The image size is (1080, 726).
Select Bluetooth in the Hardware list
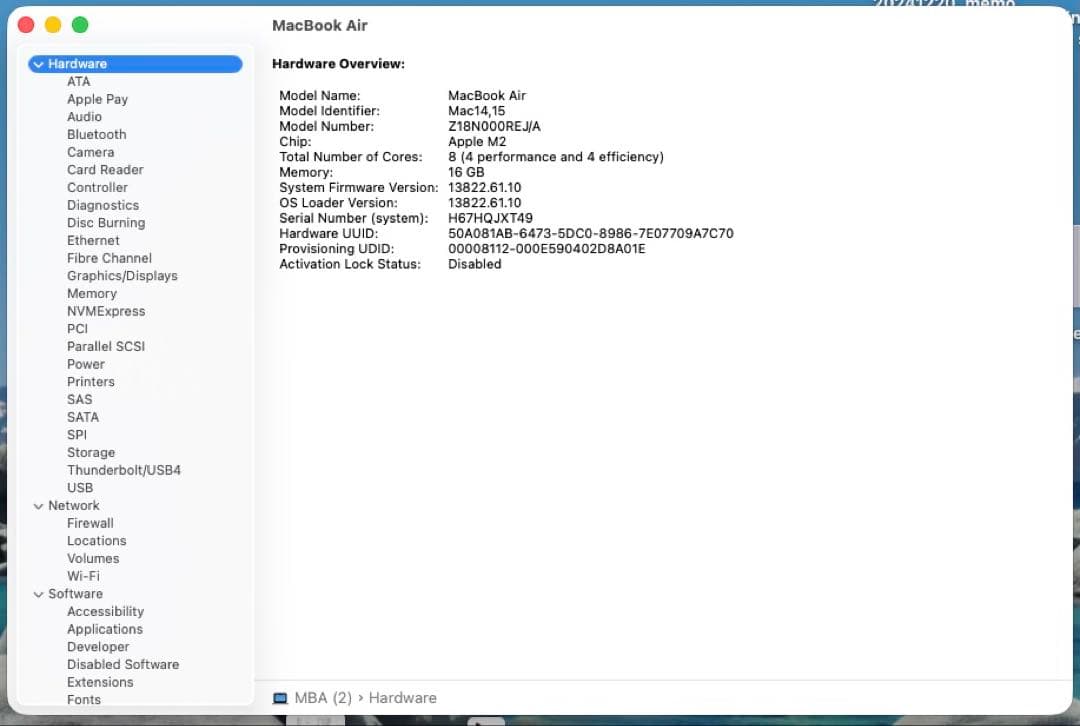(x=96, y=134)
